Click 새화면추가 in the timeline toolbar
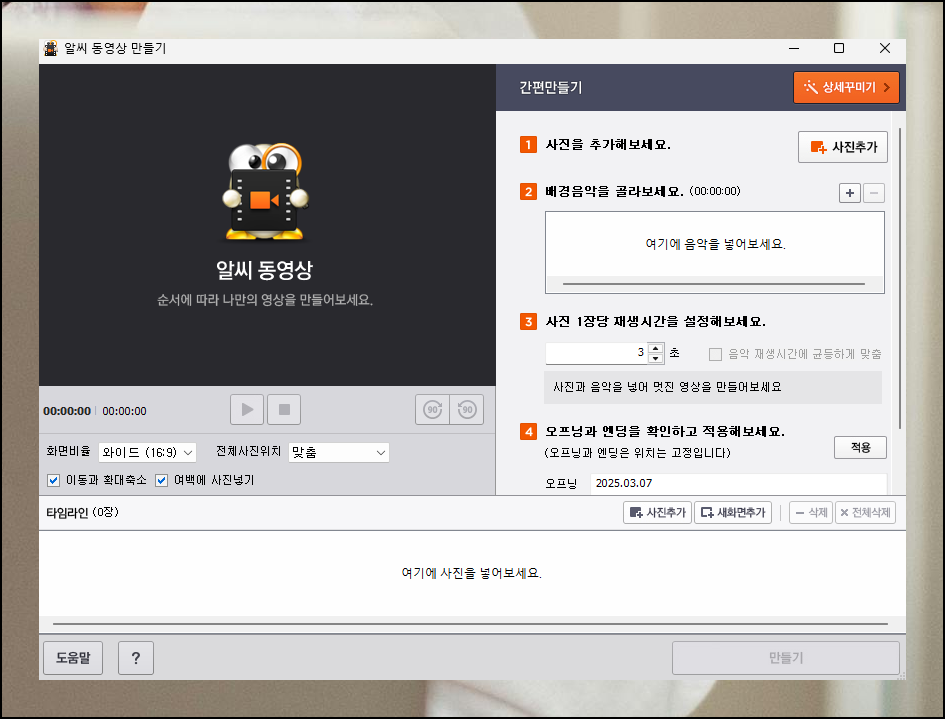The height and width of the screenshot is (719, 945). point(733,512)
